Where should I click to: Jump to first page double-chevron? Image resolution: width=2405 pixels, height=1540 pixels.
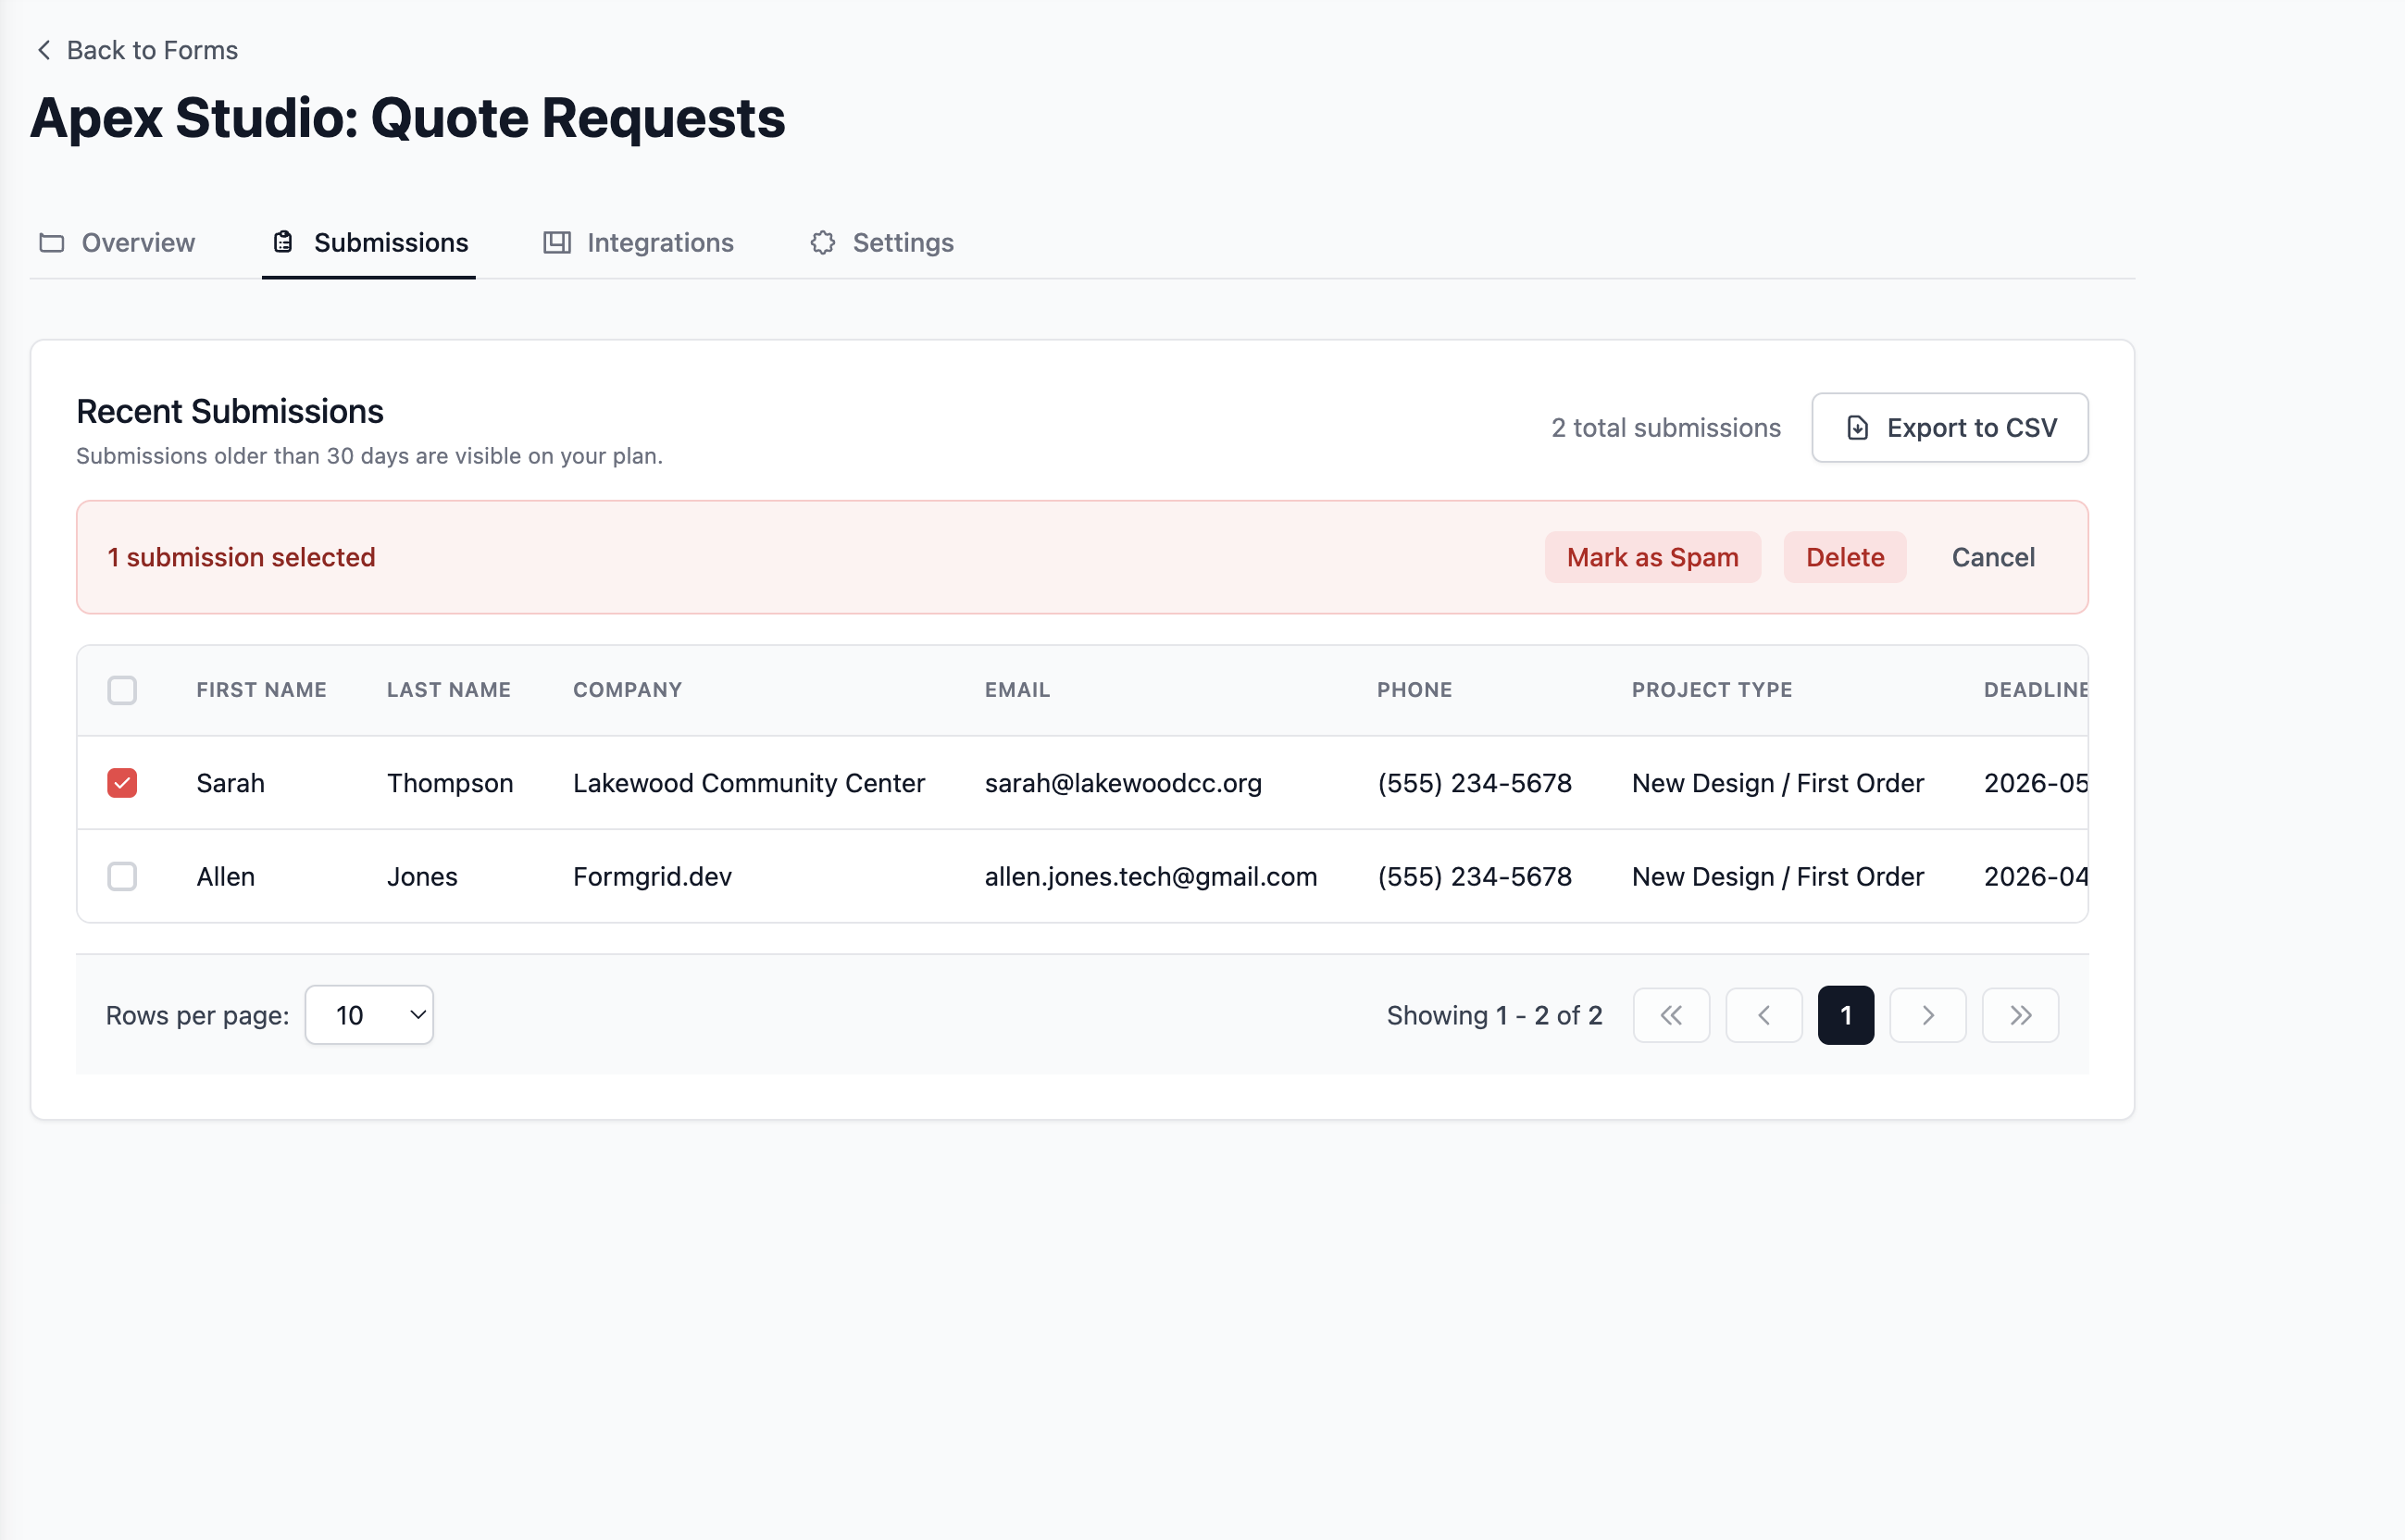[1671, 1016]
